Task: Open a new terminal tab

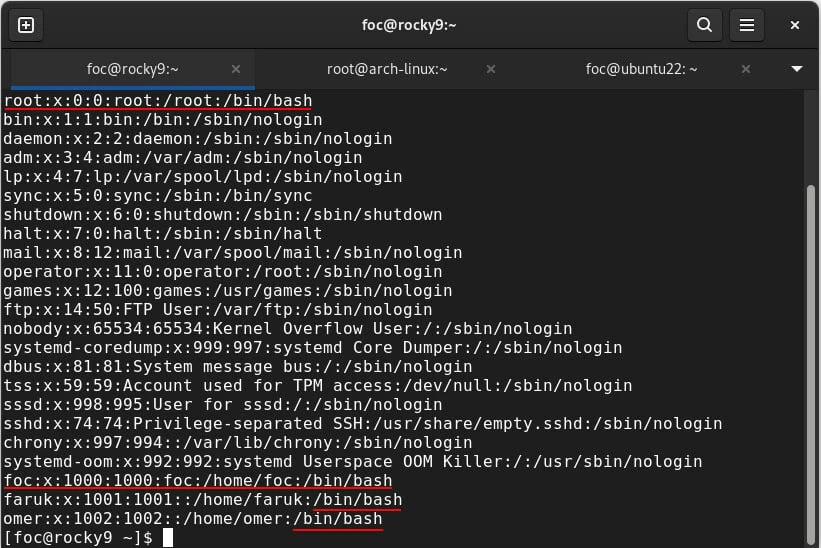Action: [x=26, y=25]
